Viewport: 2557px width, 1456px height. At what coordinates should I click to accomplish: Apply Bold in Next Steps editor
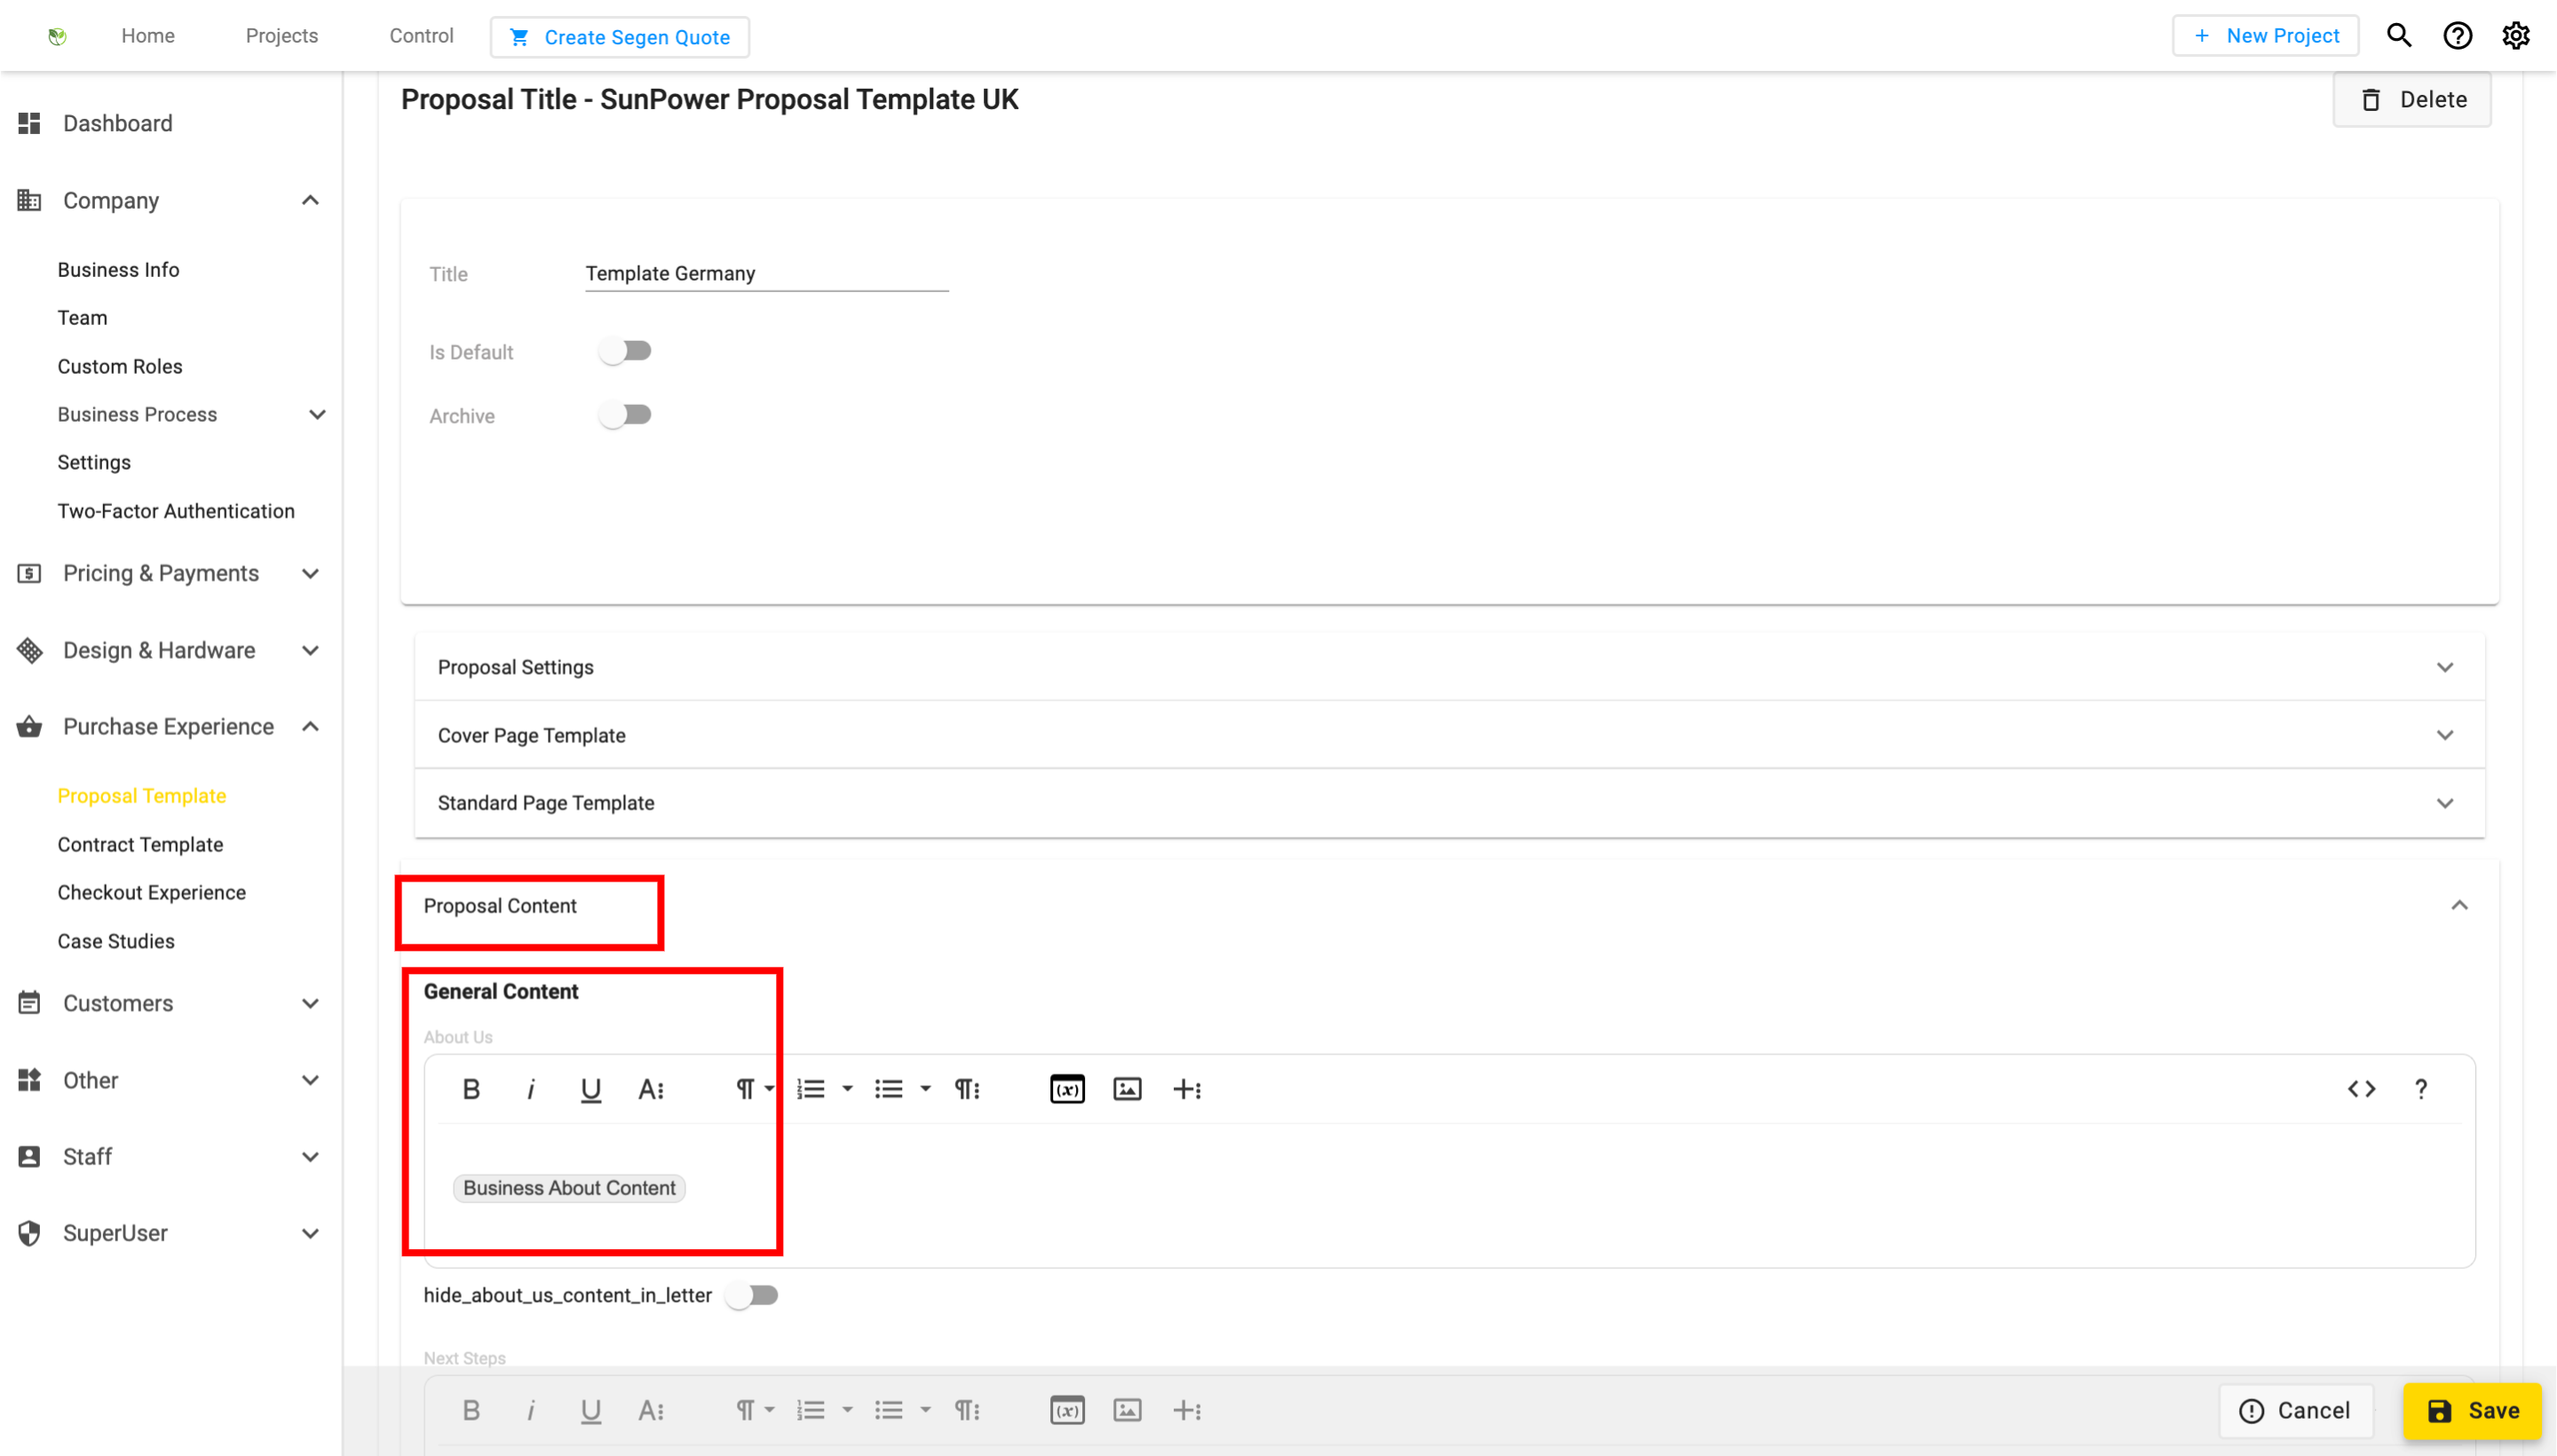tap(471, 1411)
